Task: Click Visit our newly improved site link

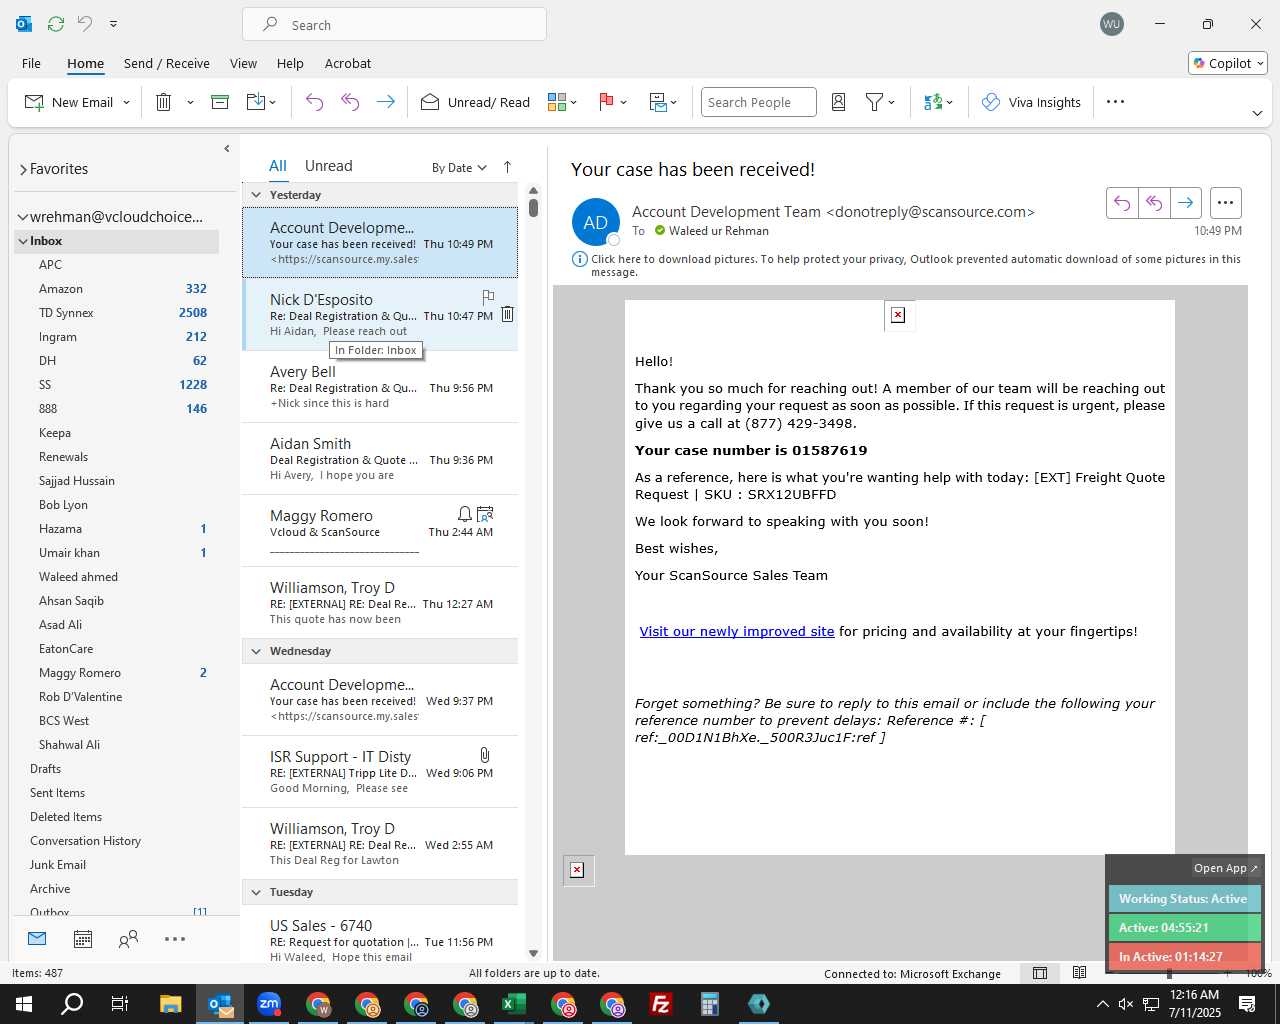Action: point(737,631)
